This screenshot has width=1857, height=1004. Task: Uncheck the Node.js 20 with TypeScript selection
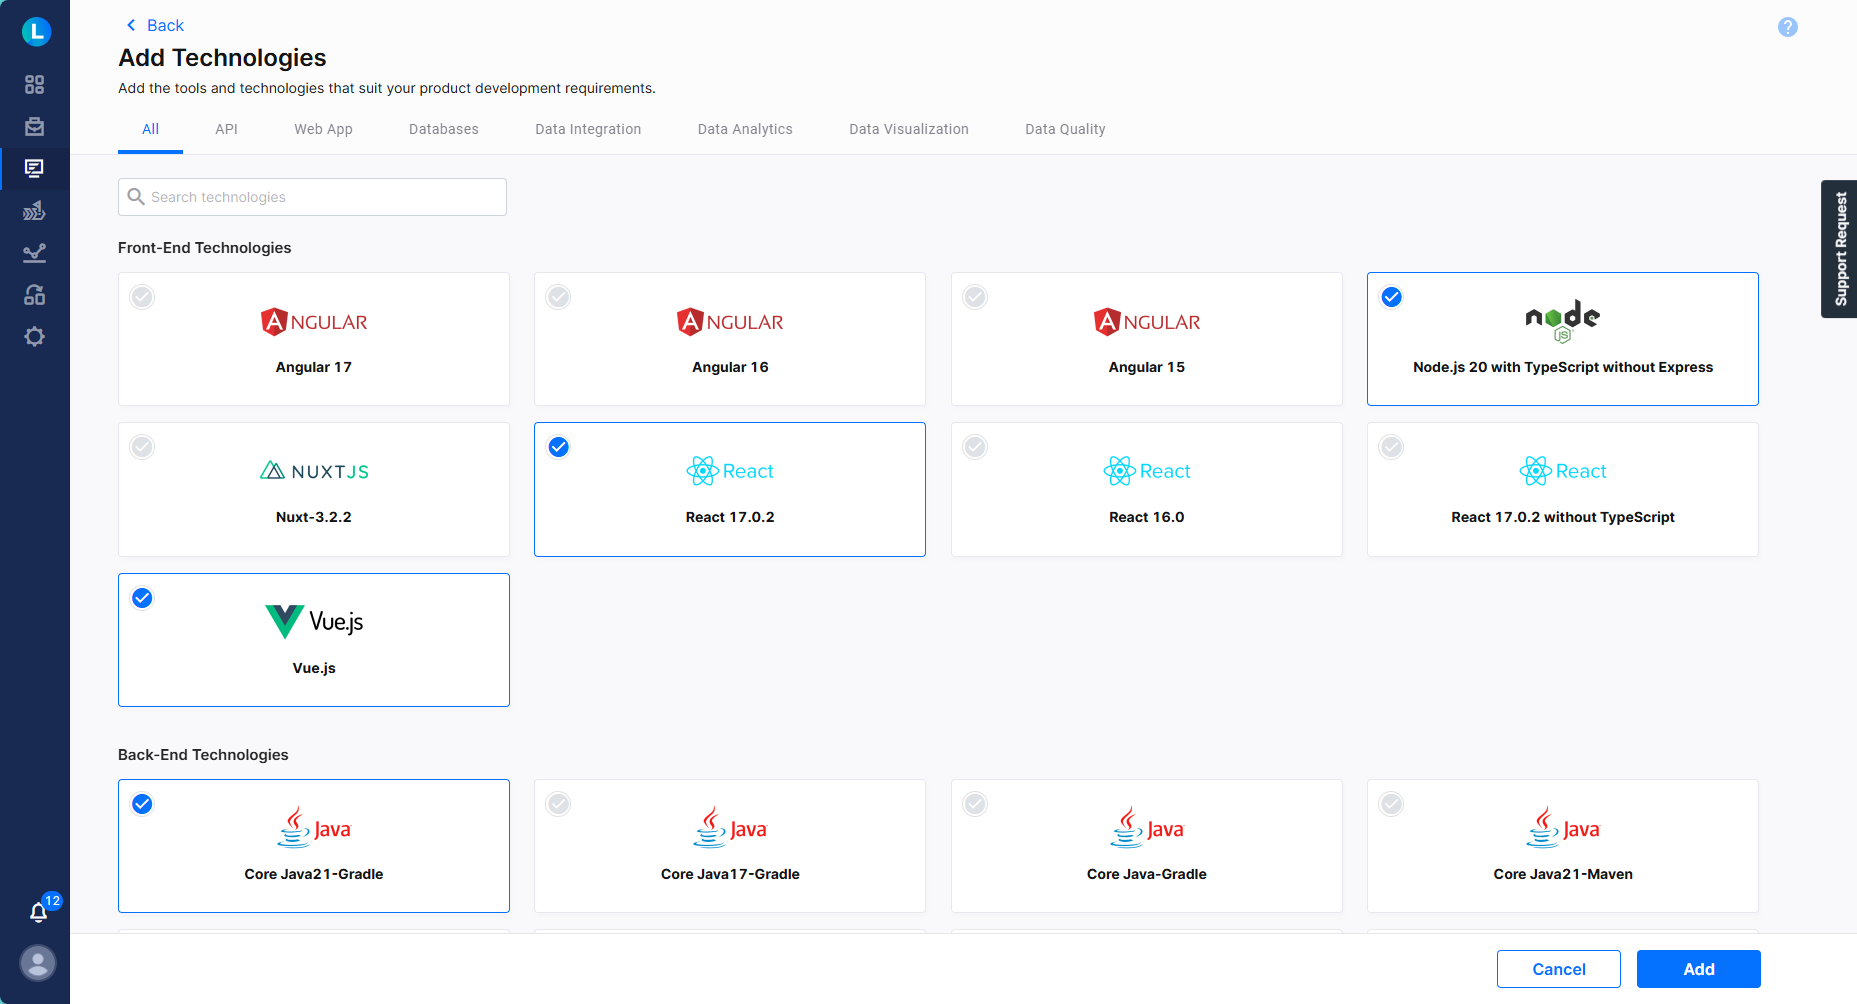[x=1391, y=296]
